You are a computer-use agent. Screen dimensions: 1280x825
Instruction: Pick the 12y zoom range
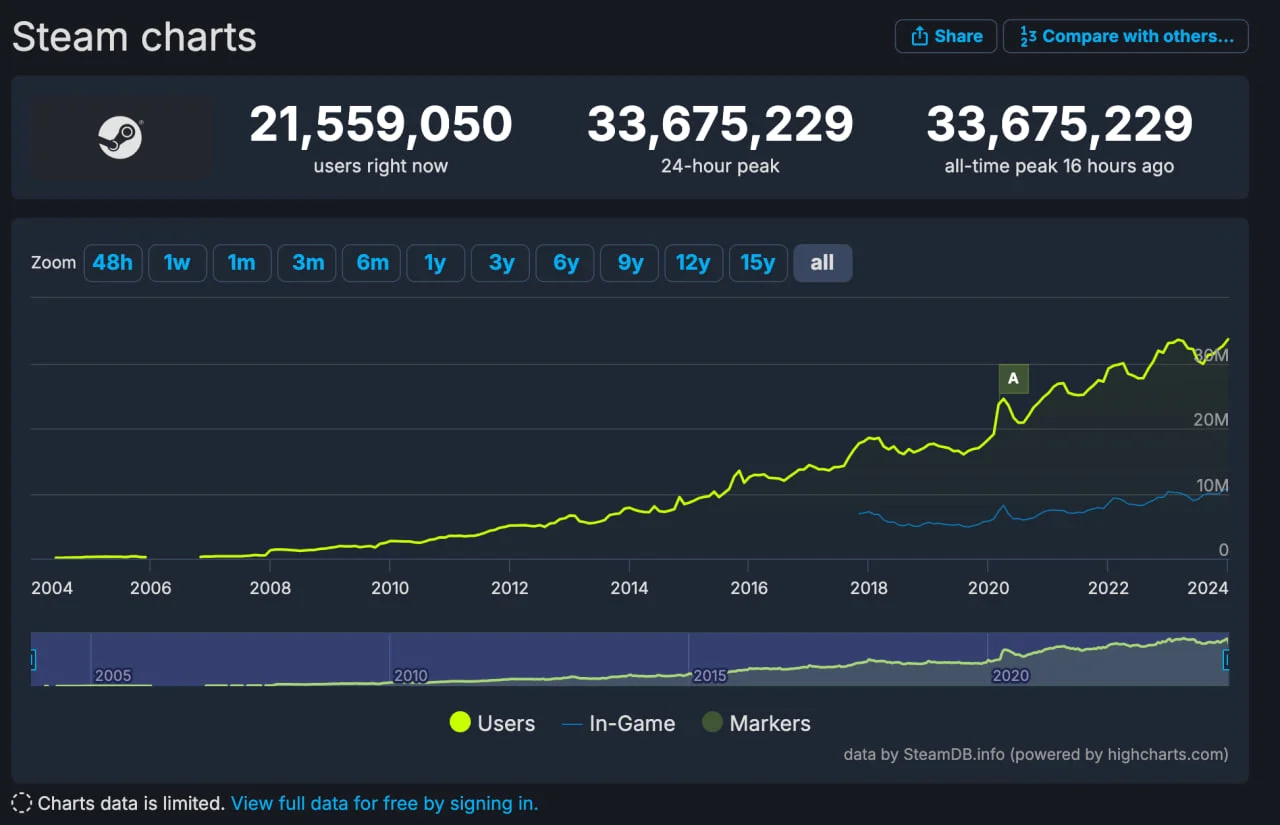(693, 263)
